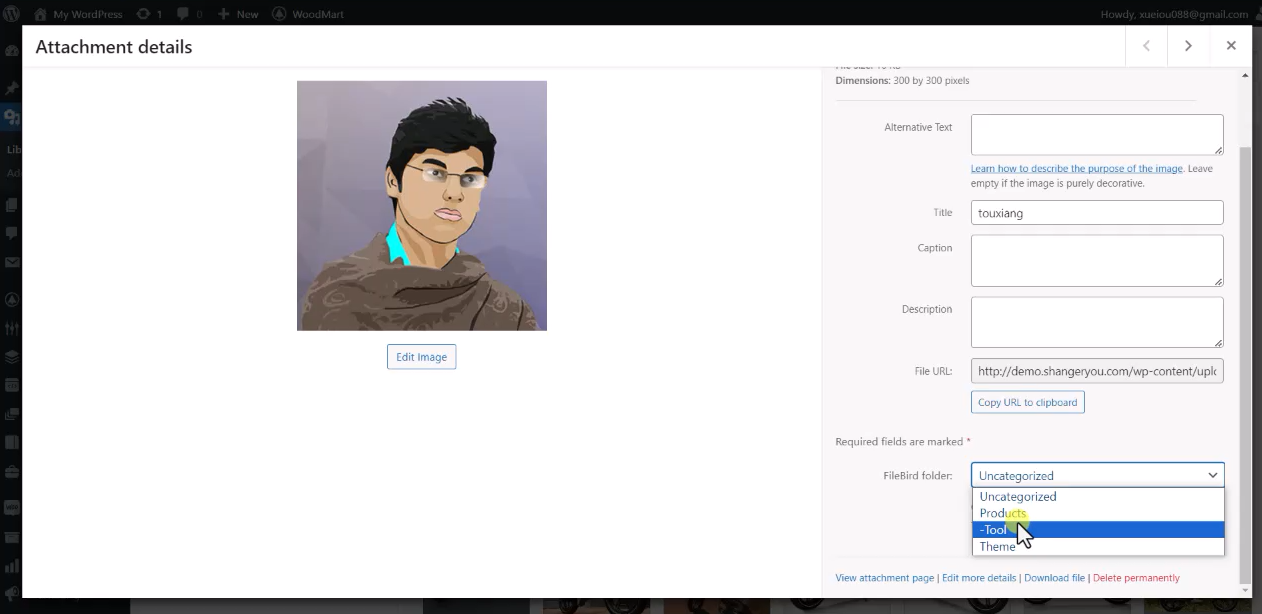Expand the FileBird folder dropdown
1262x614 pixels.
tap(1097, 476)
